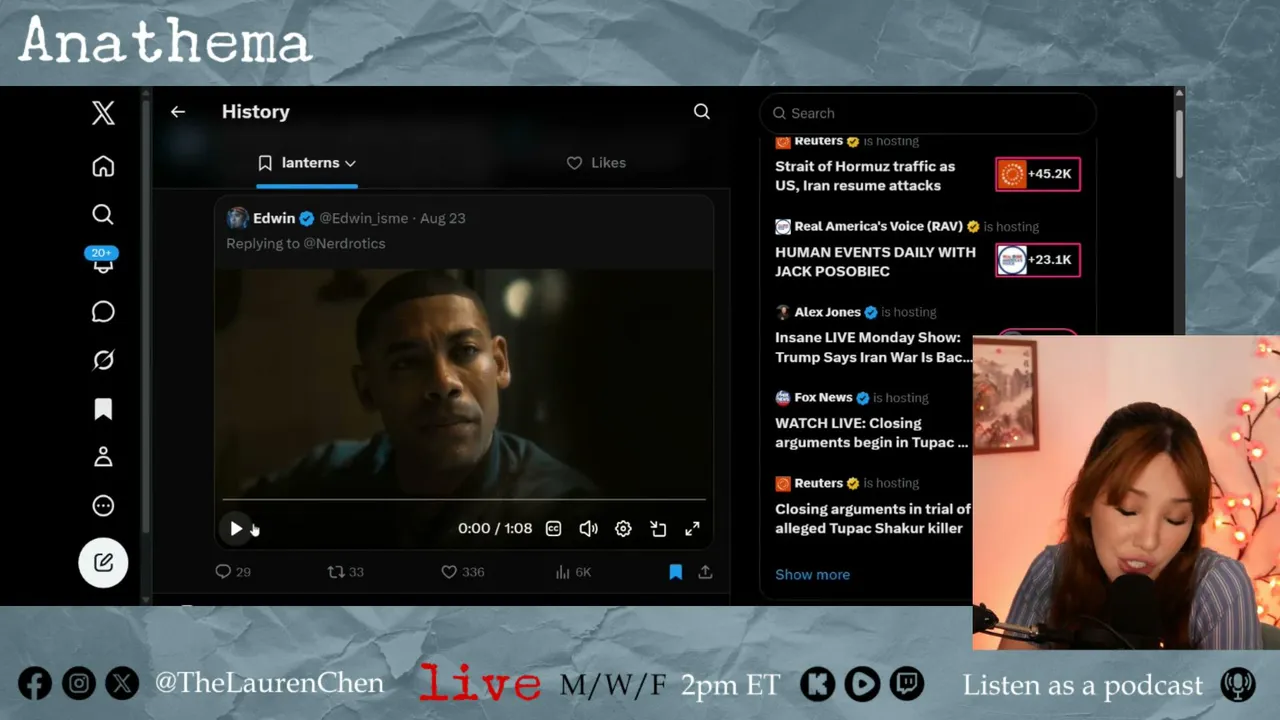Click Show more under live broadcasts

point(812,575)
